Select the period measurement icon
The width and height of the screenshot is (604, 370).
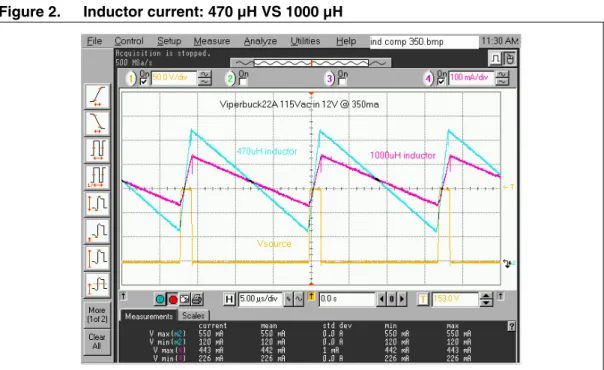(x=97, y=150)
